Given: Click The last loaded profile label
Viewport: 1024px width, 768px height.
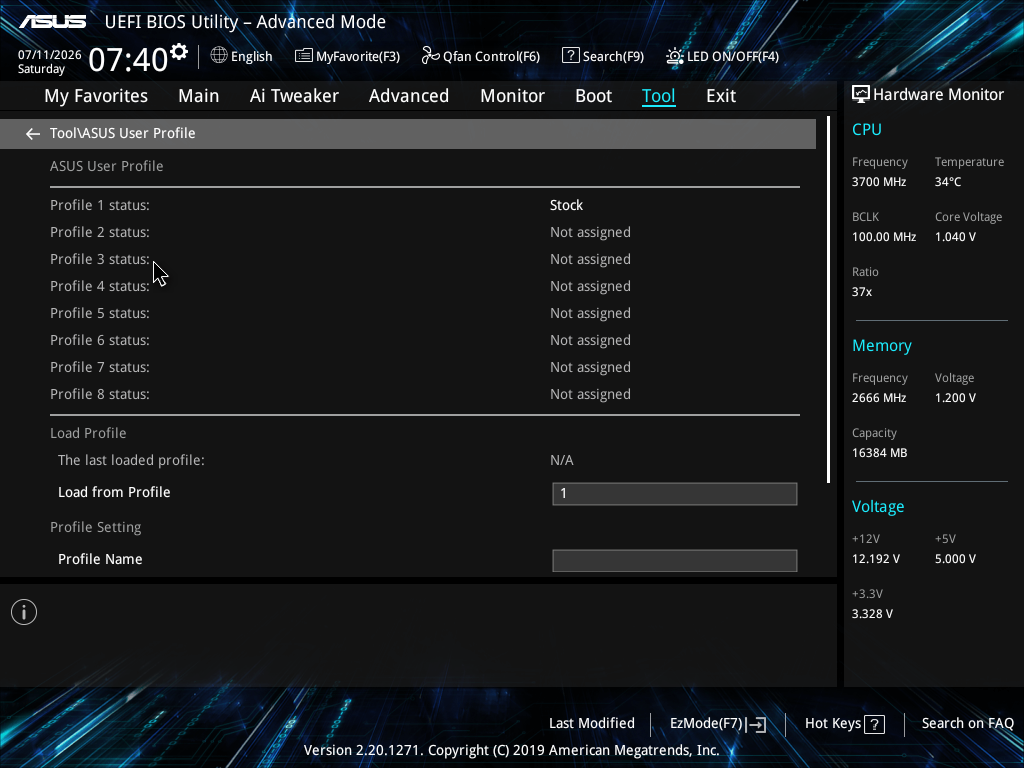Looking at the screenshot, I should coord(131,460).
